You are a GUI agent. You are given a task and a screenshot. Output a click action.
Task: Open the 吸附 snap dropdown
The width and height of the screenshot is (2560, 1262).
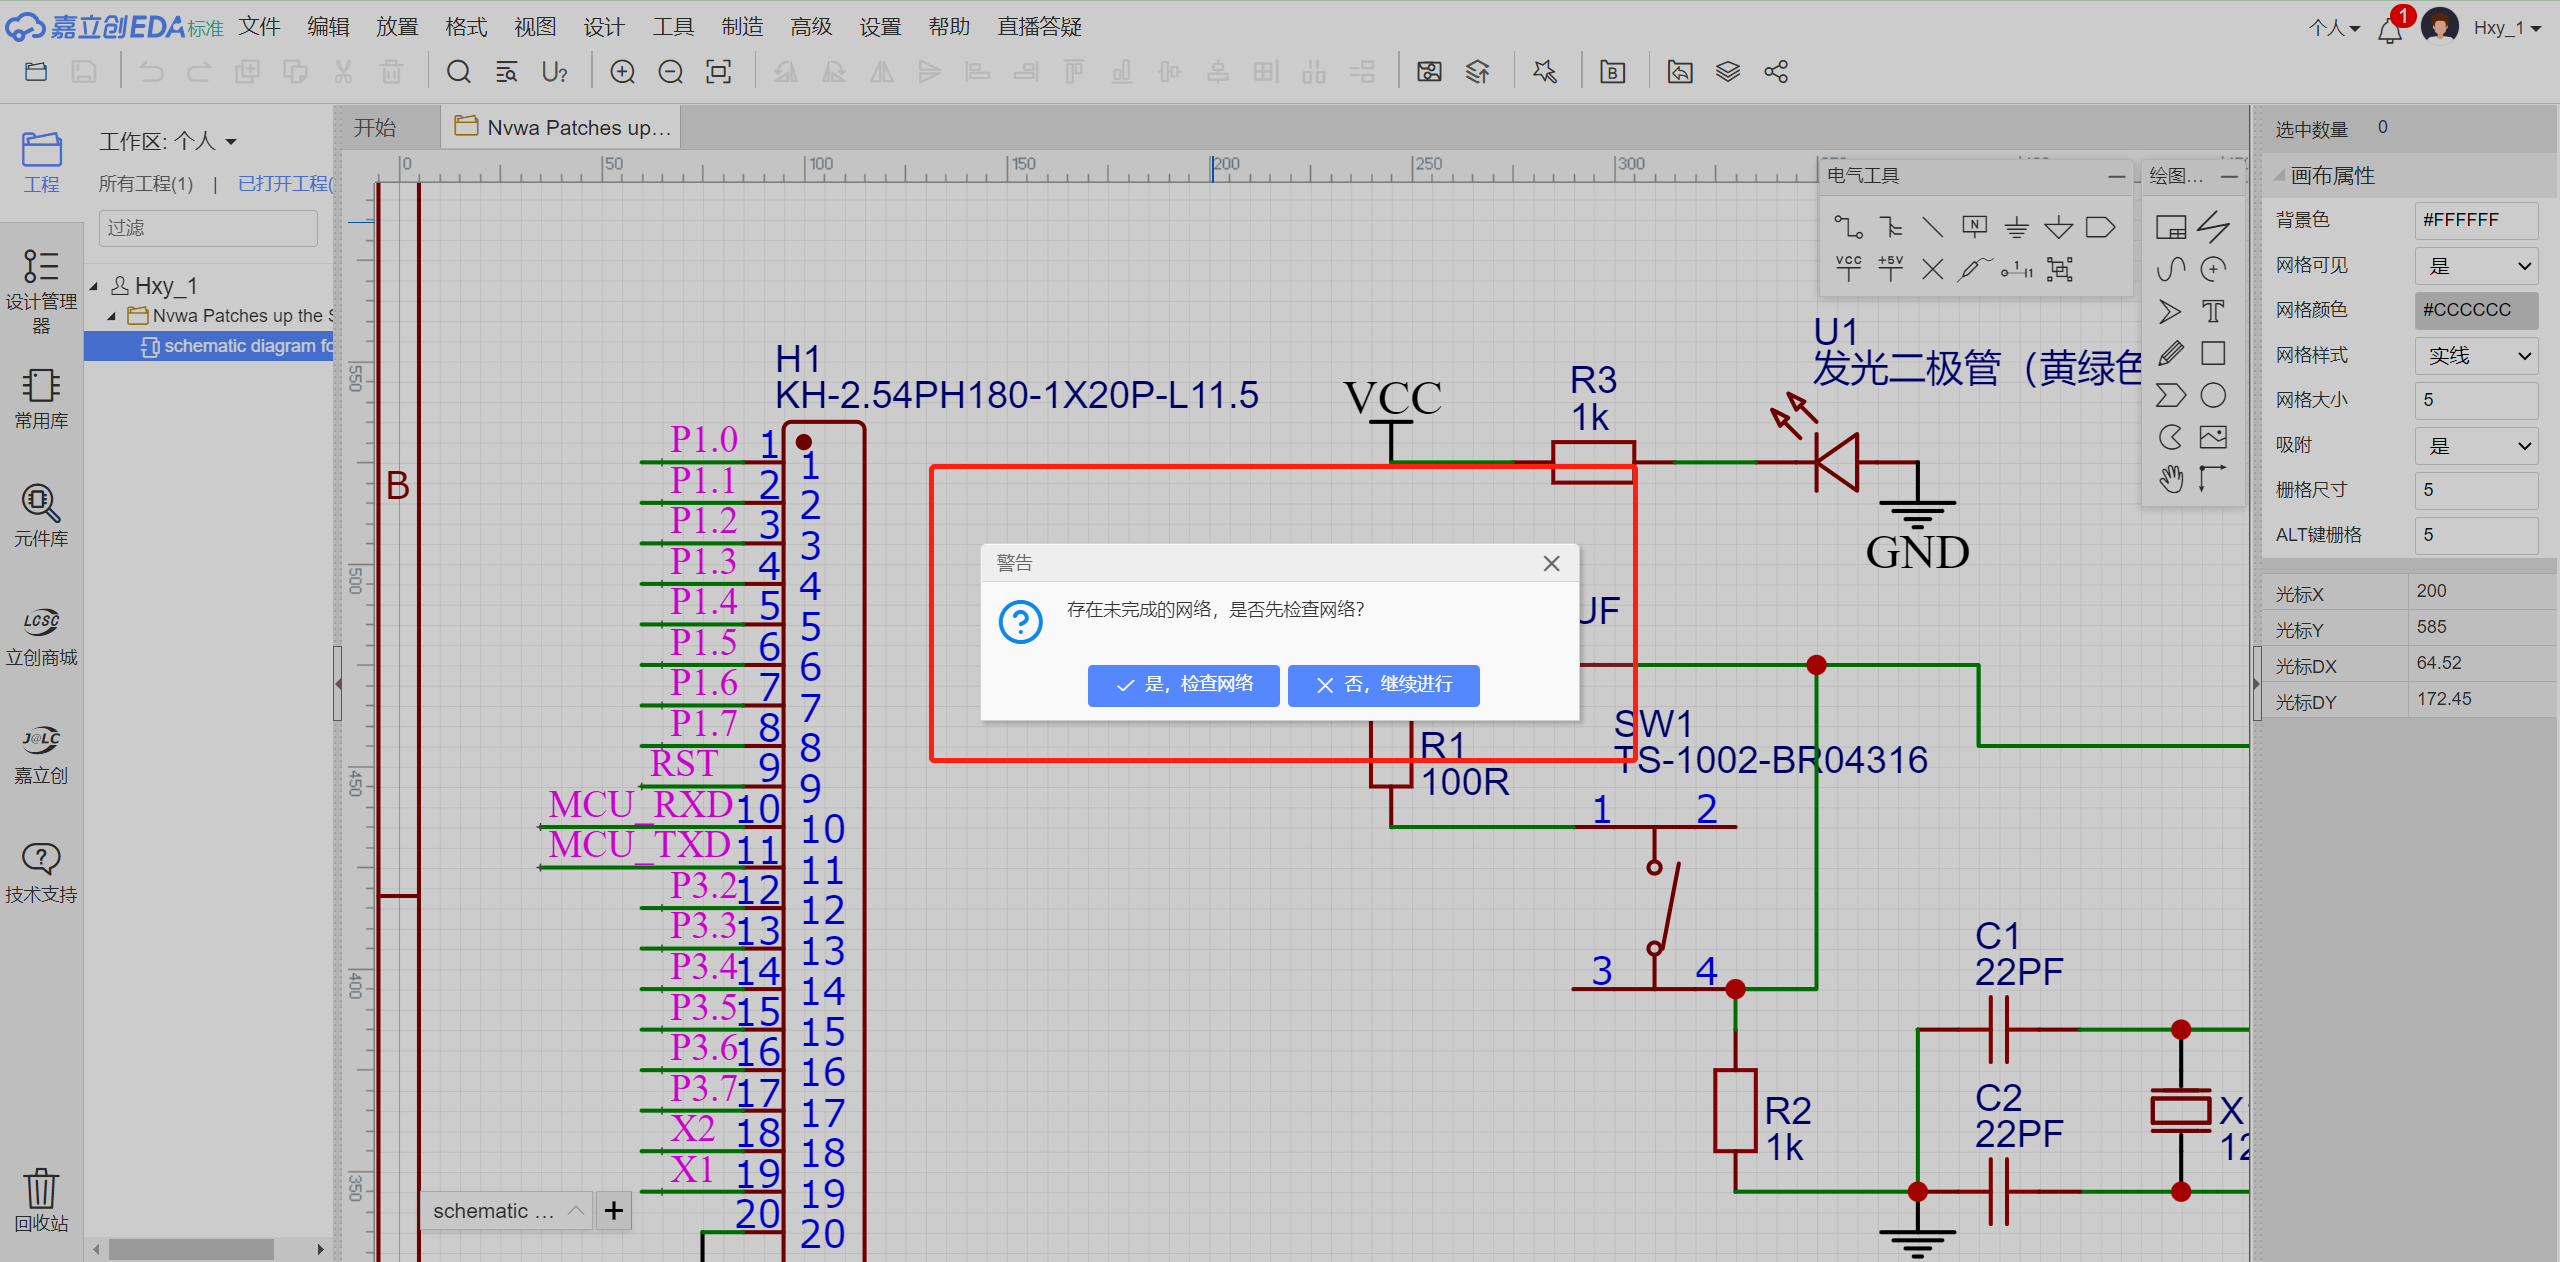coord(2476,446)
